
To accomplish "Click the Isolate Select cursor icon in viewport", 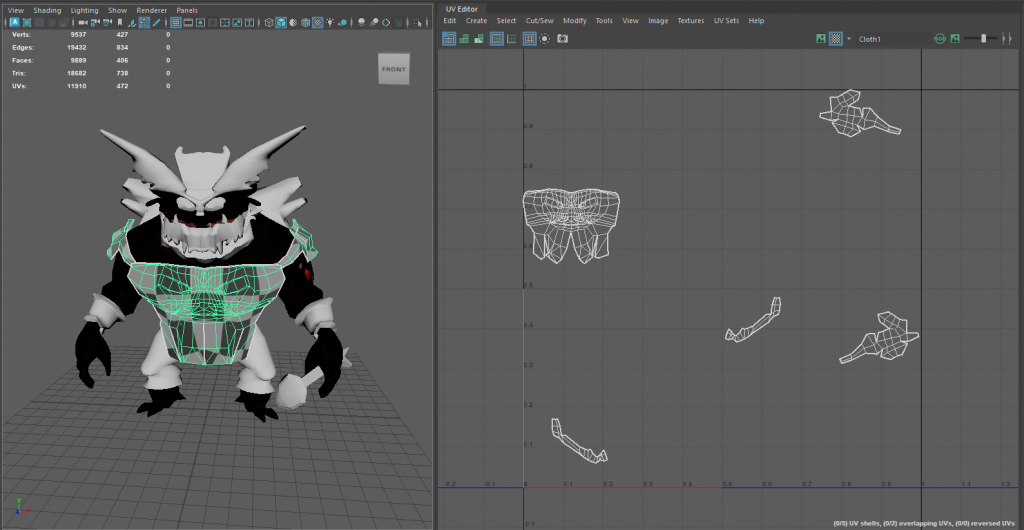I will point(418,22).
